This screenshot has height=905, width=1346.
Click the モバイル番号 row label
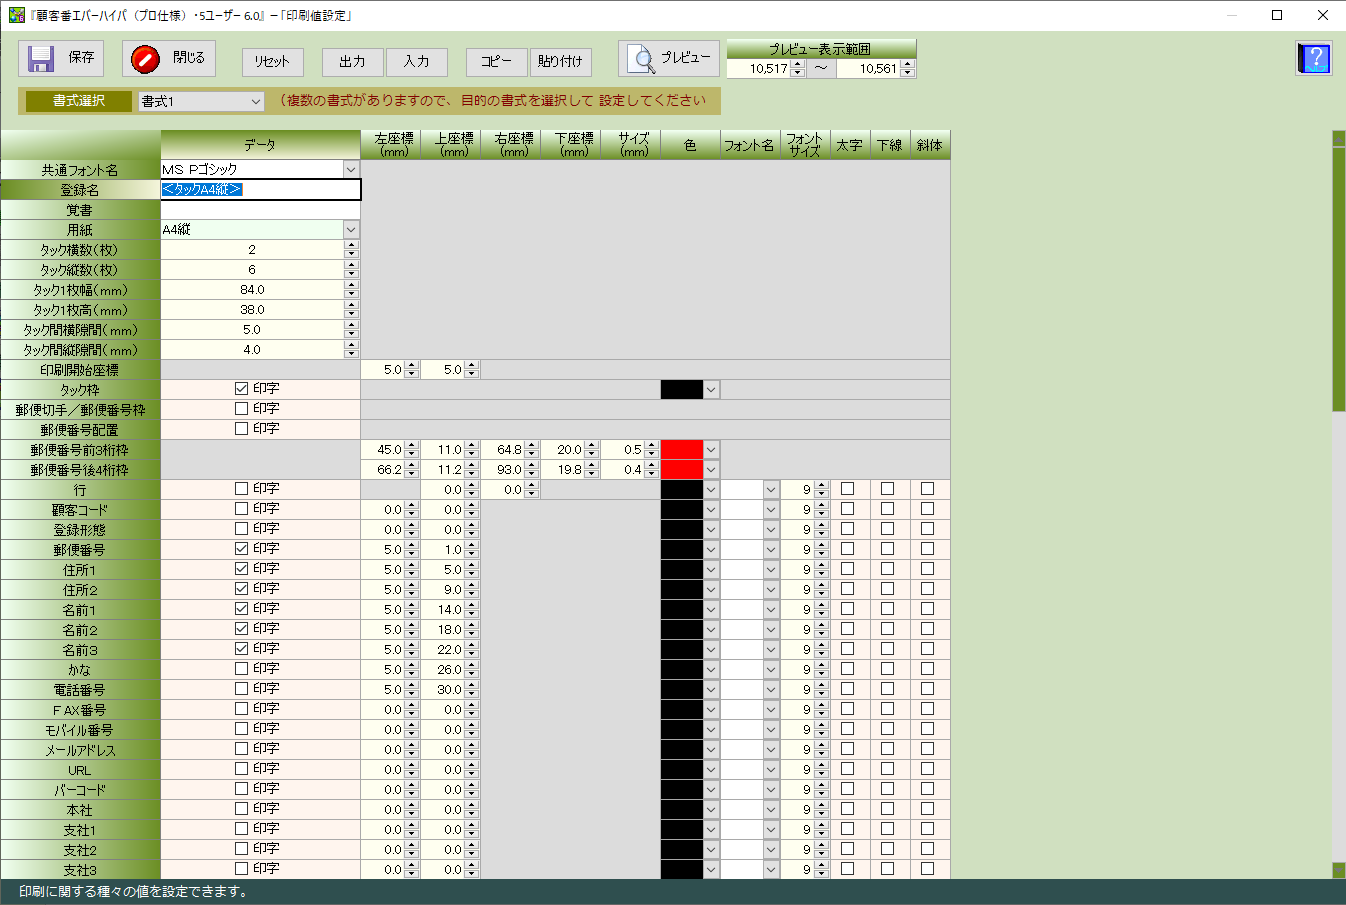(x=80, y=730)
